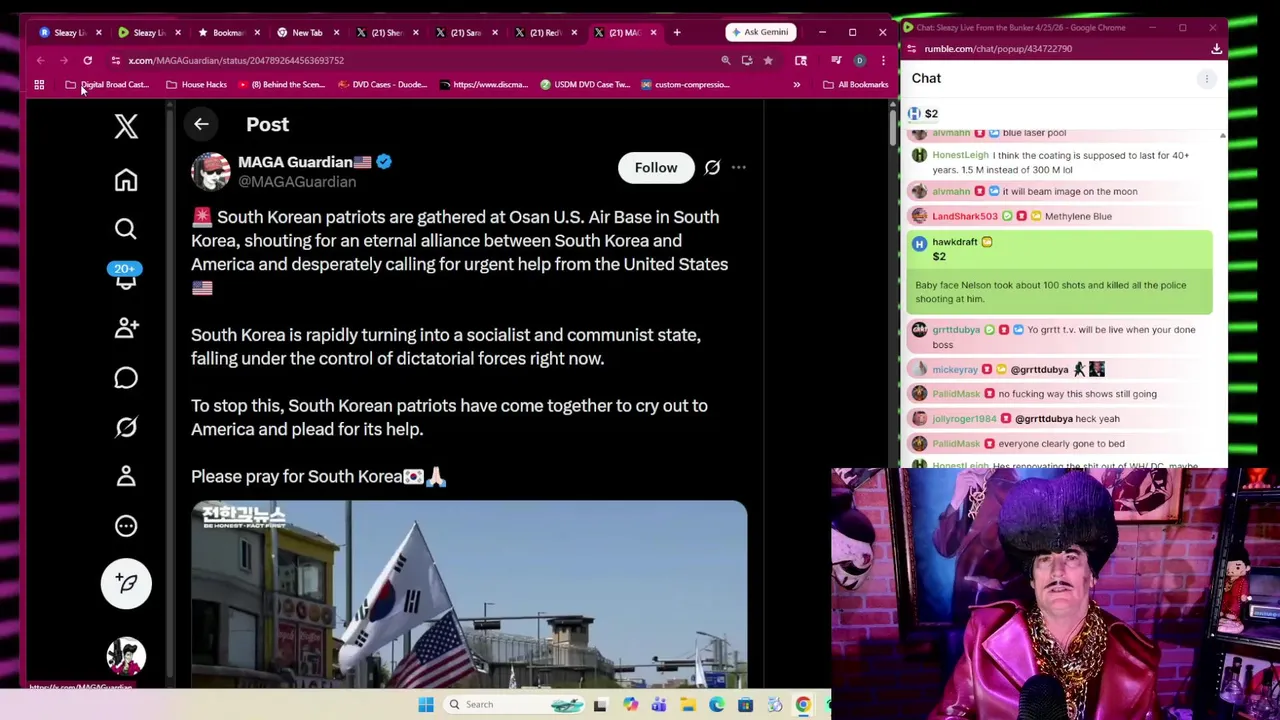Click Grok explain icon next to Follow
This screenshot has width=1280, height=720.
coord(712,167)
